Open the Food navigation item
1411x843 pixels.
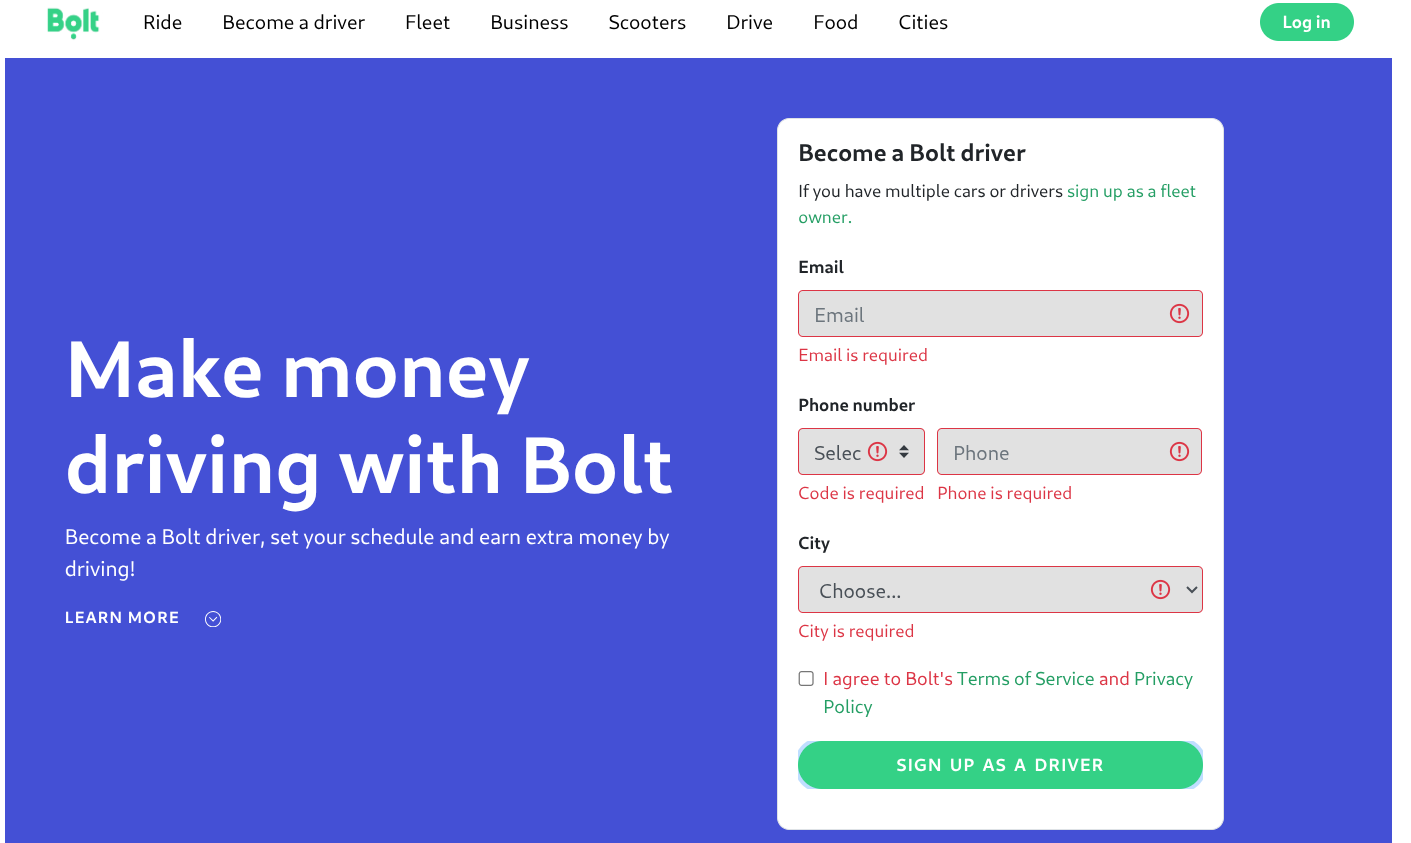click(835, 22)
